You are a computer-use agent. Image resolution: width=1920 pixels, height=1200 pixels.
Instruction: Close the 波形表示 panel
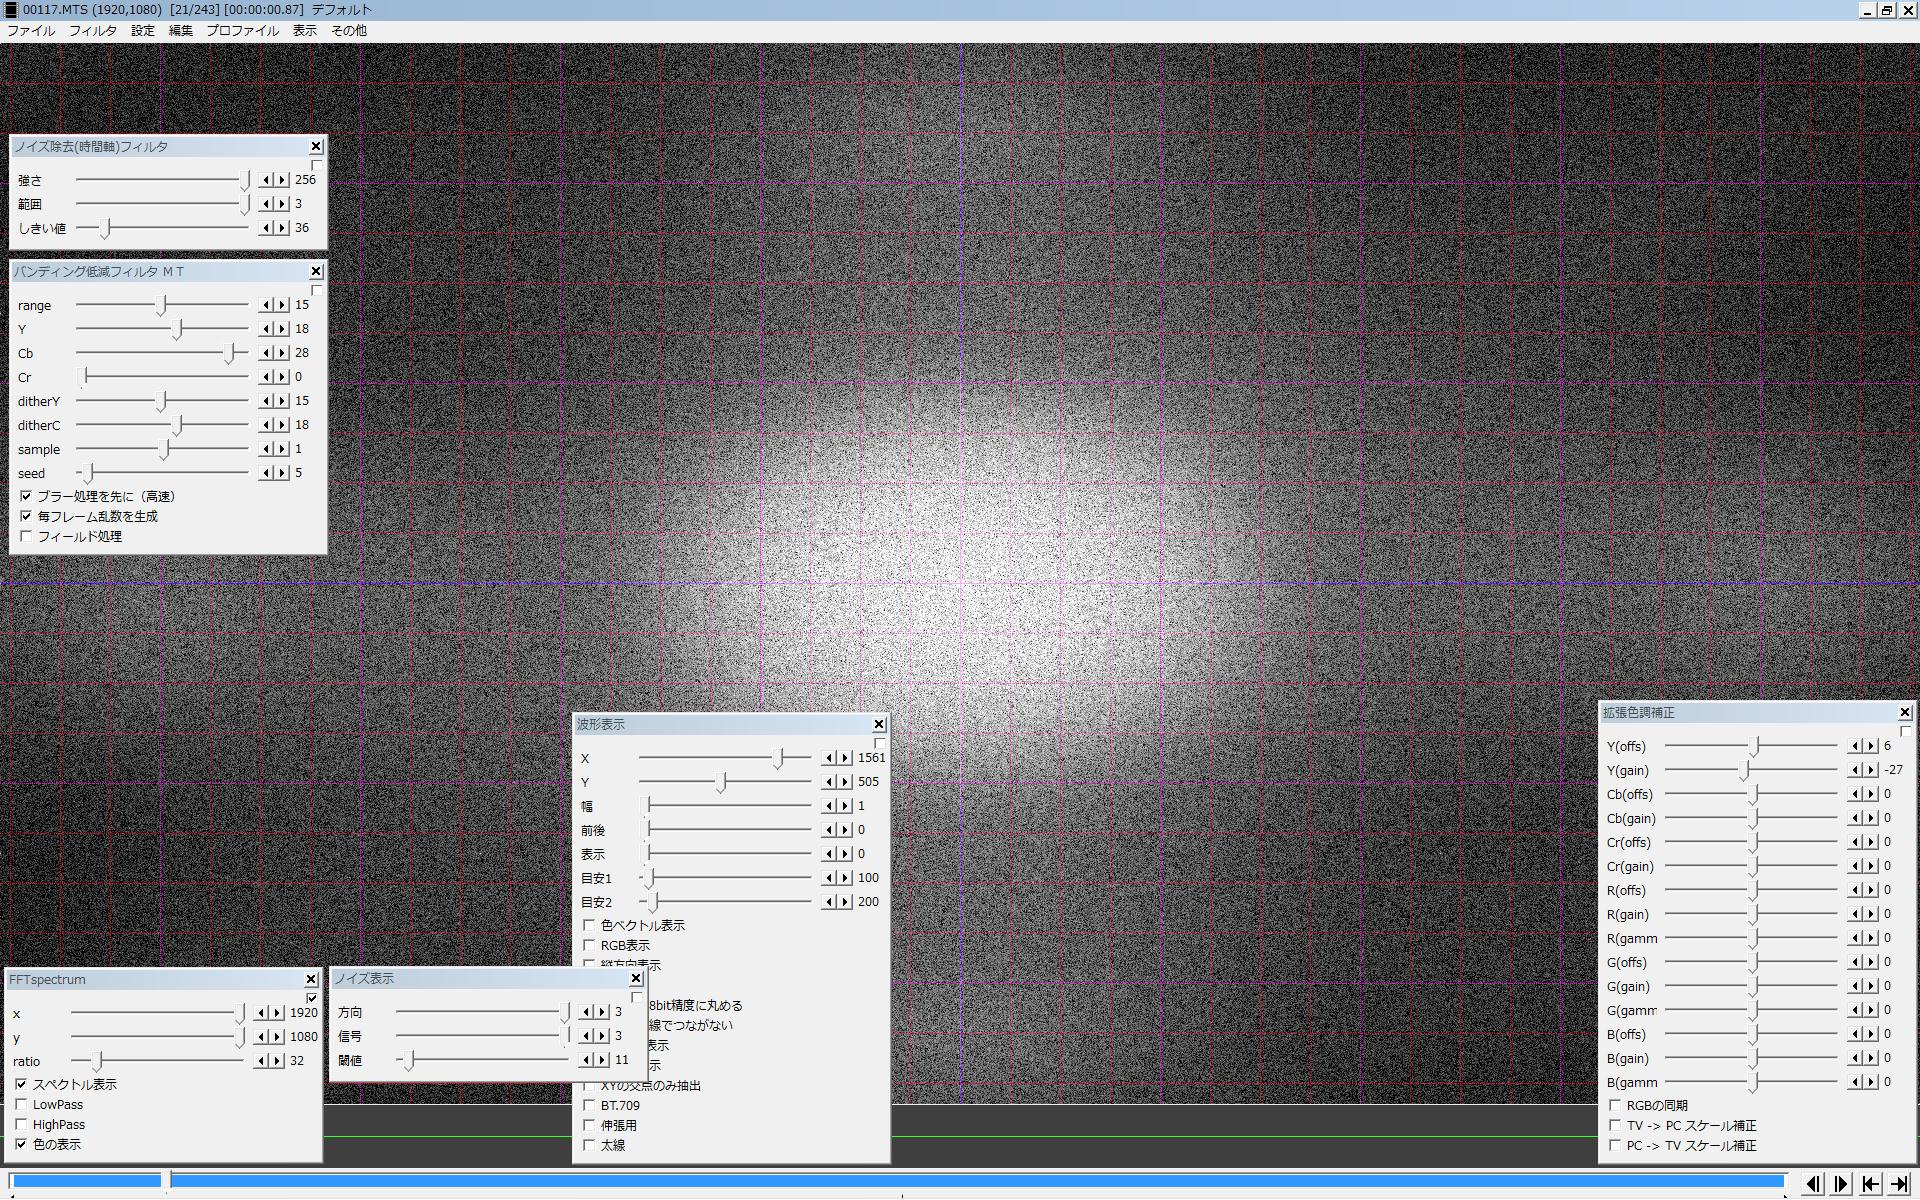pos(879,724)
